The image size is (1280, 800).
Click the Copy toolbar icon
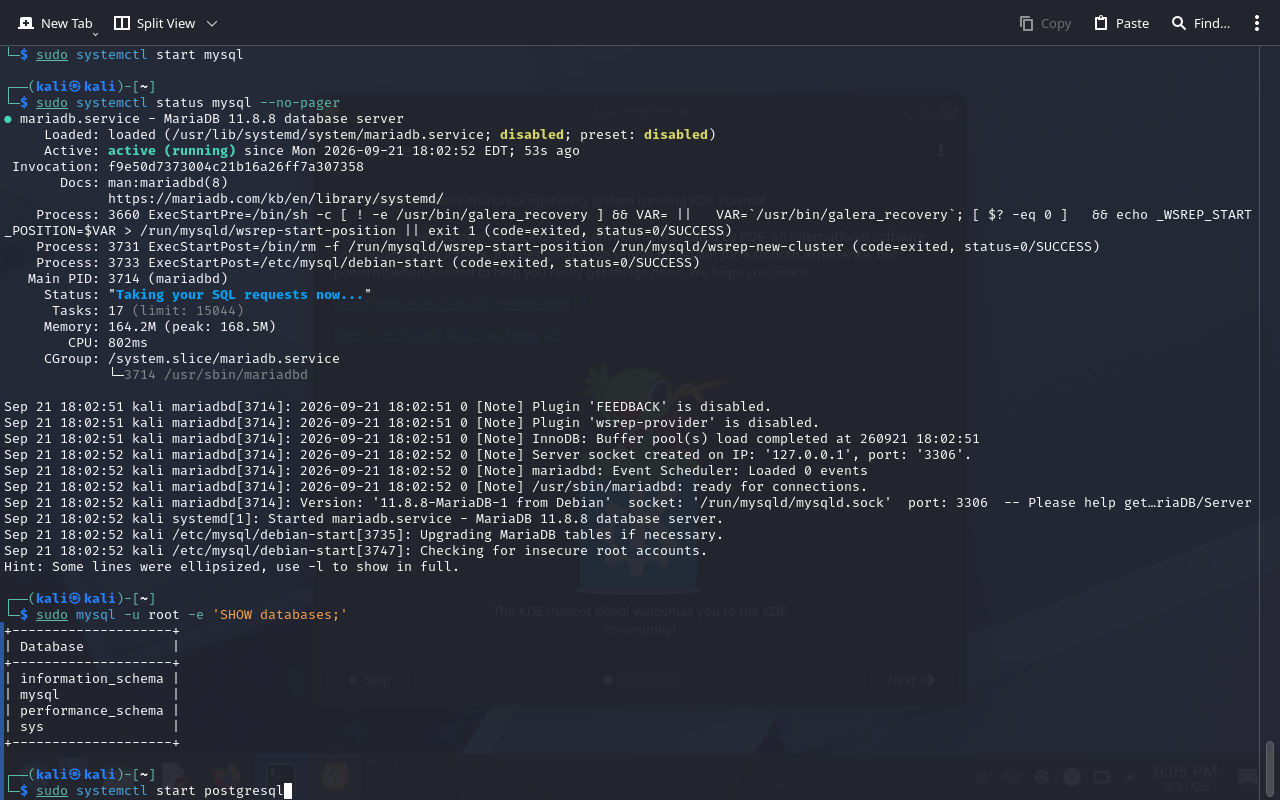(x=1045, y=23)
